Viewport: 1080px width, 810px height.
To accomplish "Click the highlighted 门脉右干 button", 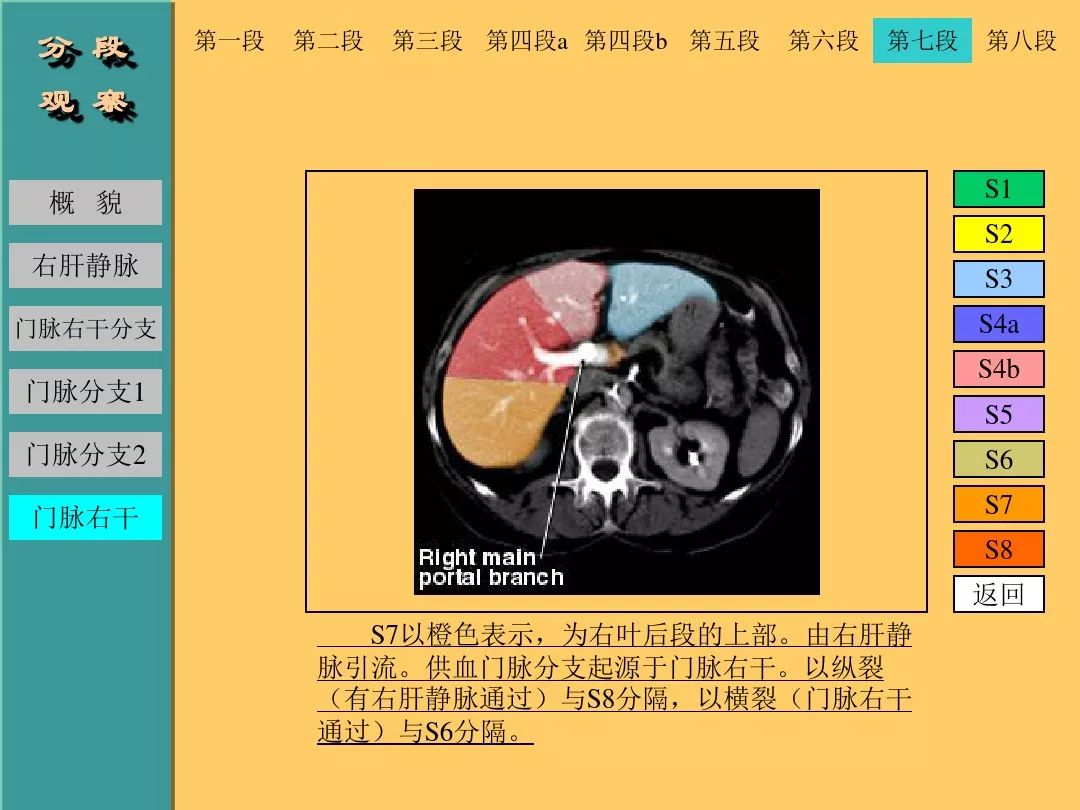I will click(x=85, y=518).
